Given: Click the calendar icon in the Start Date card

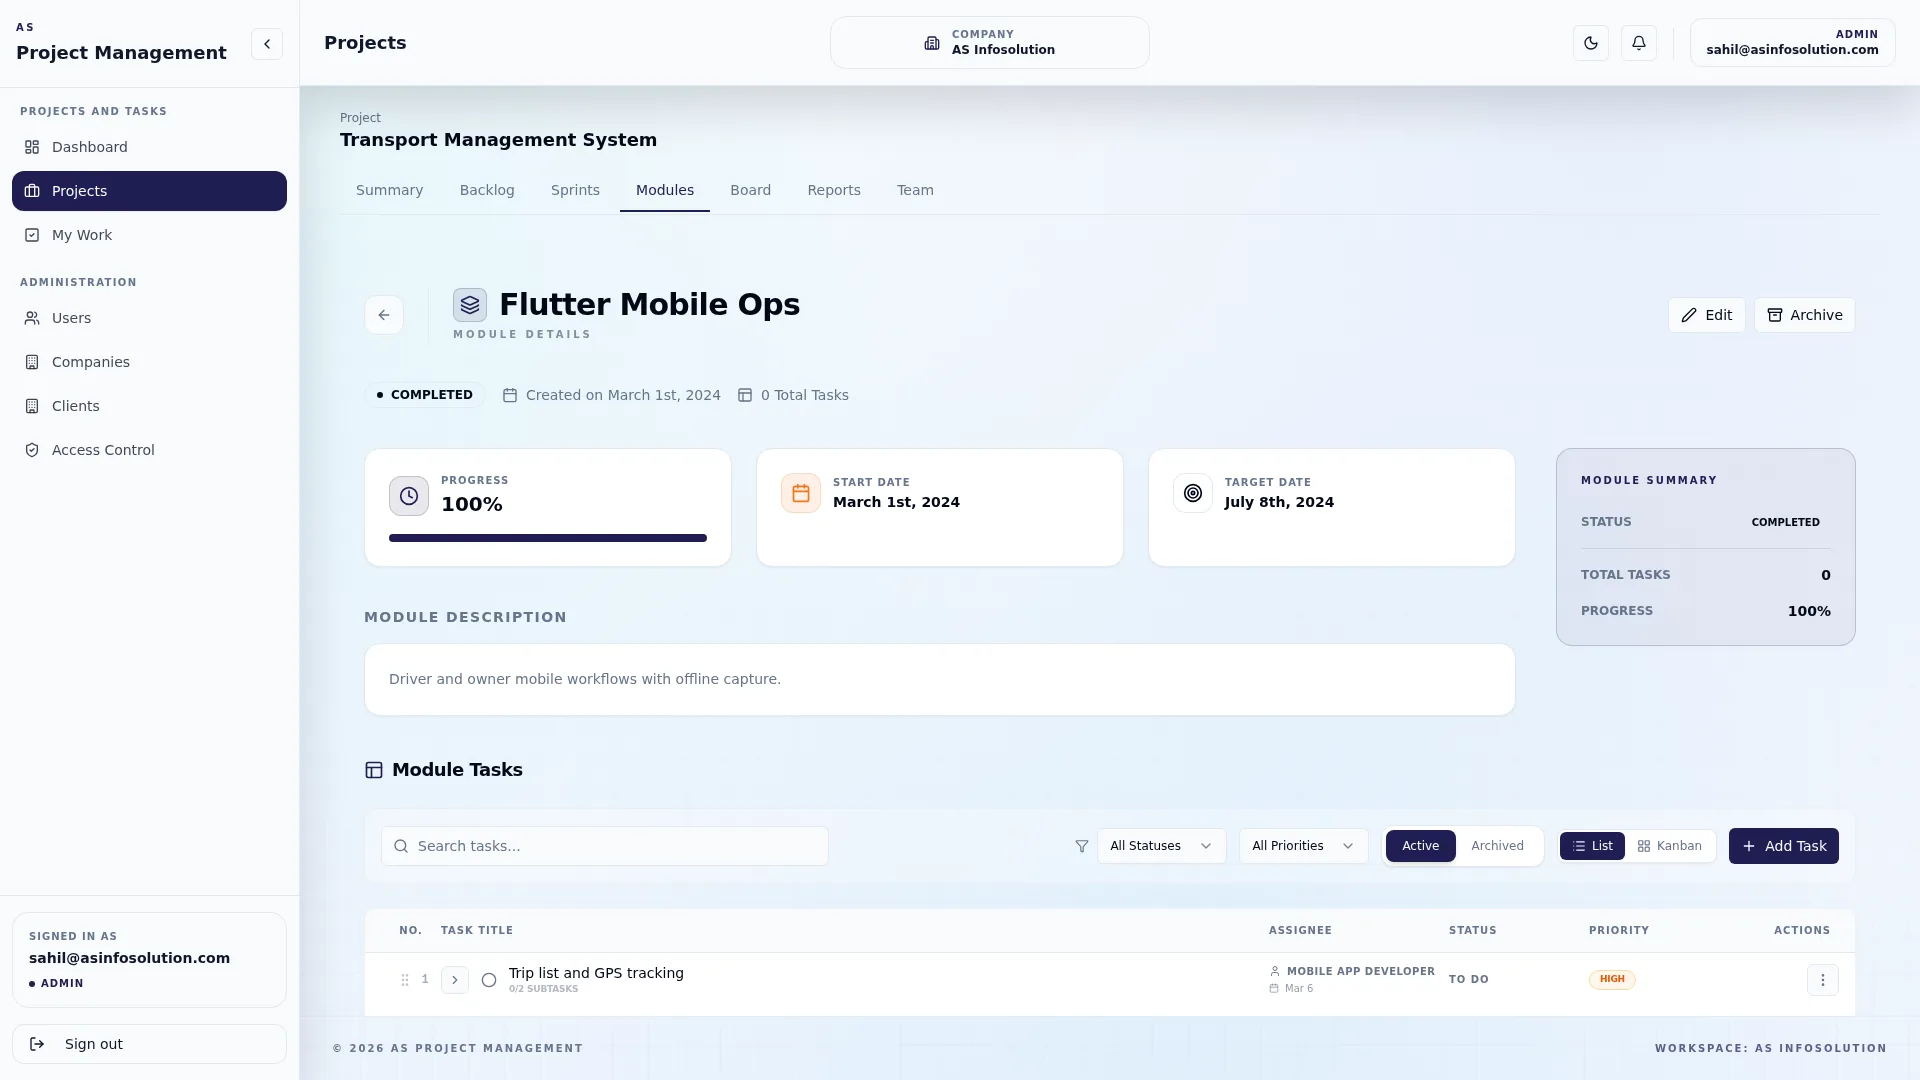Looking at the screenshot, I should 801,493.
